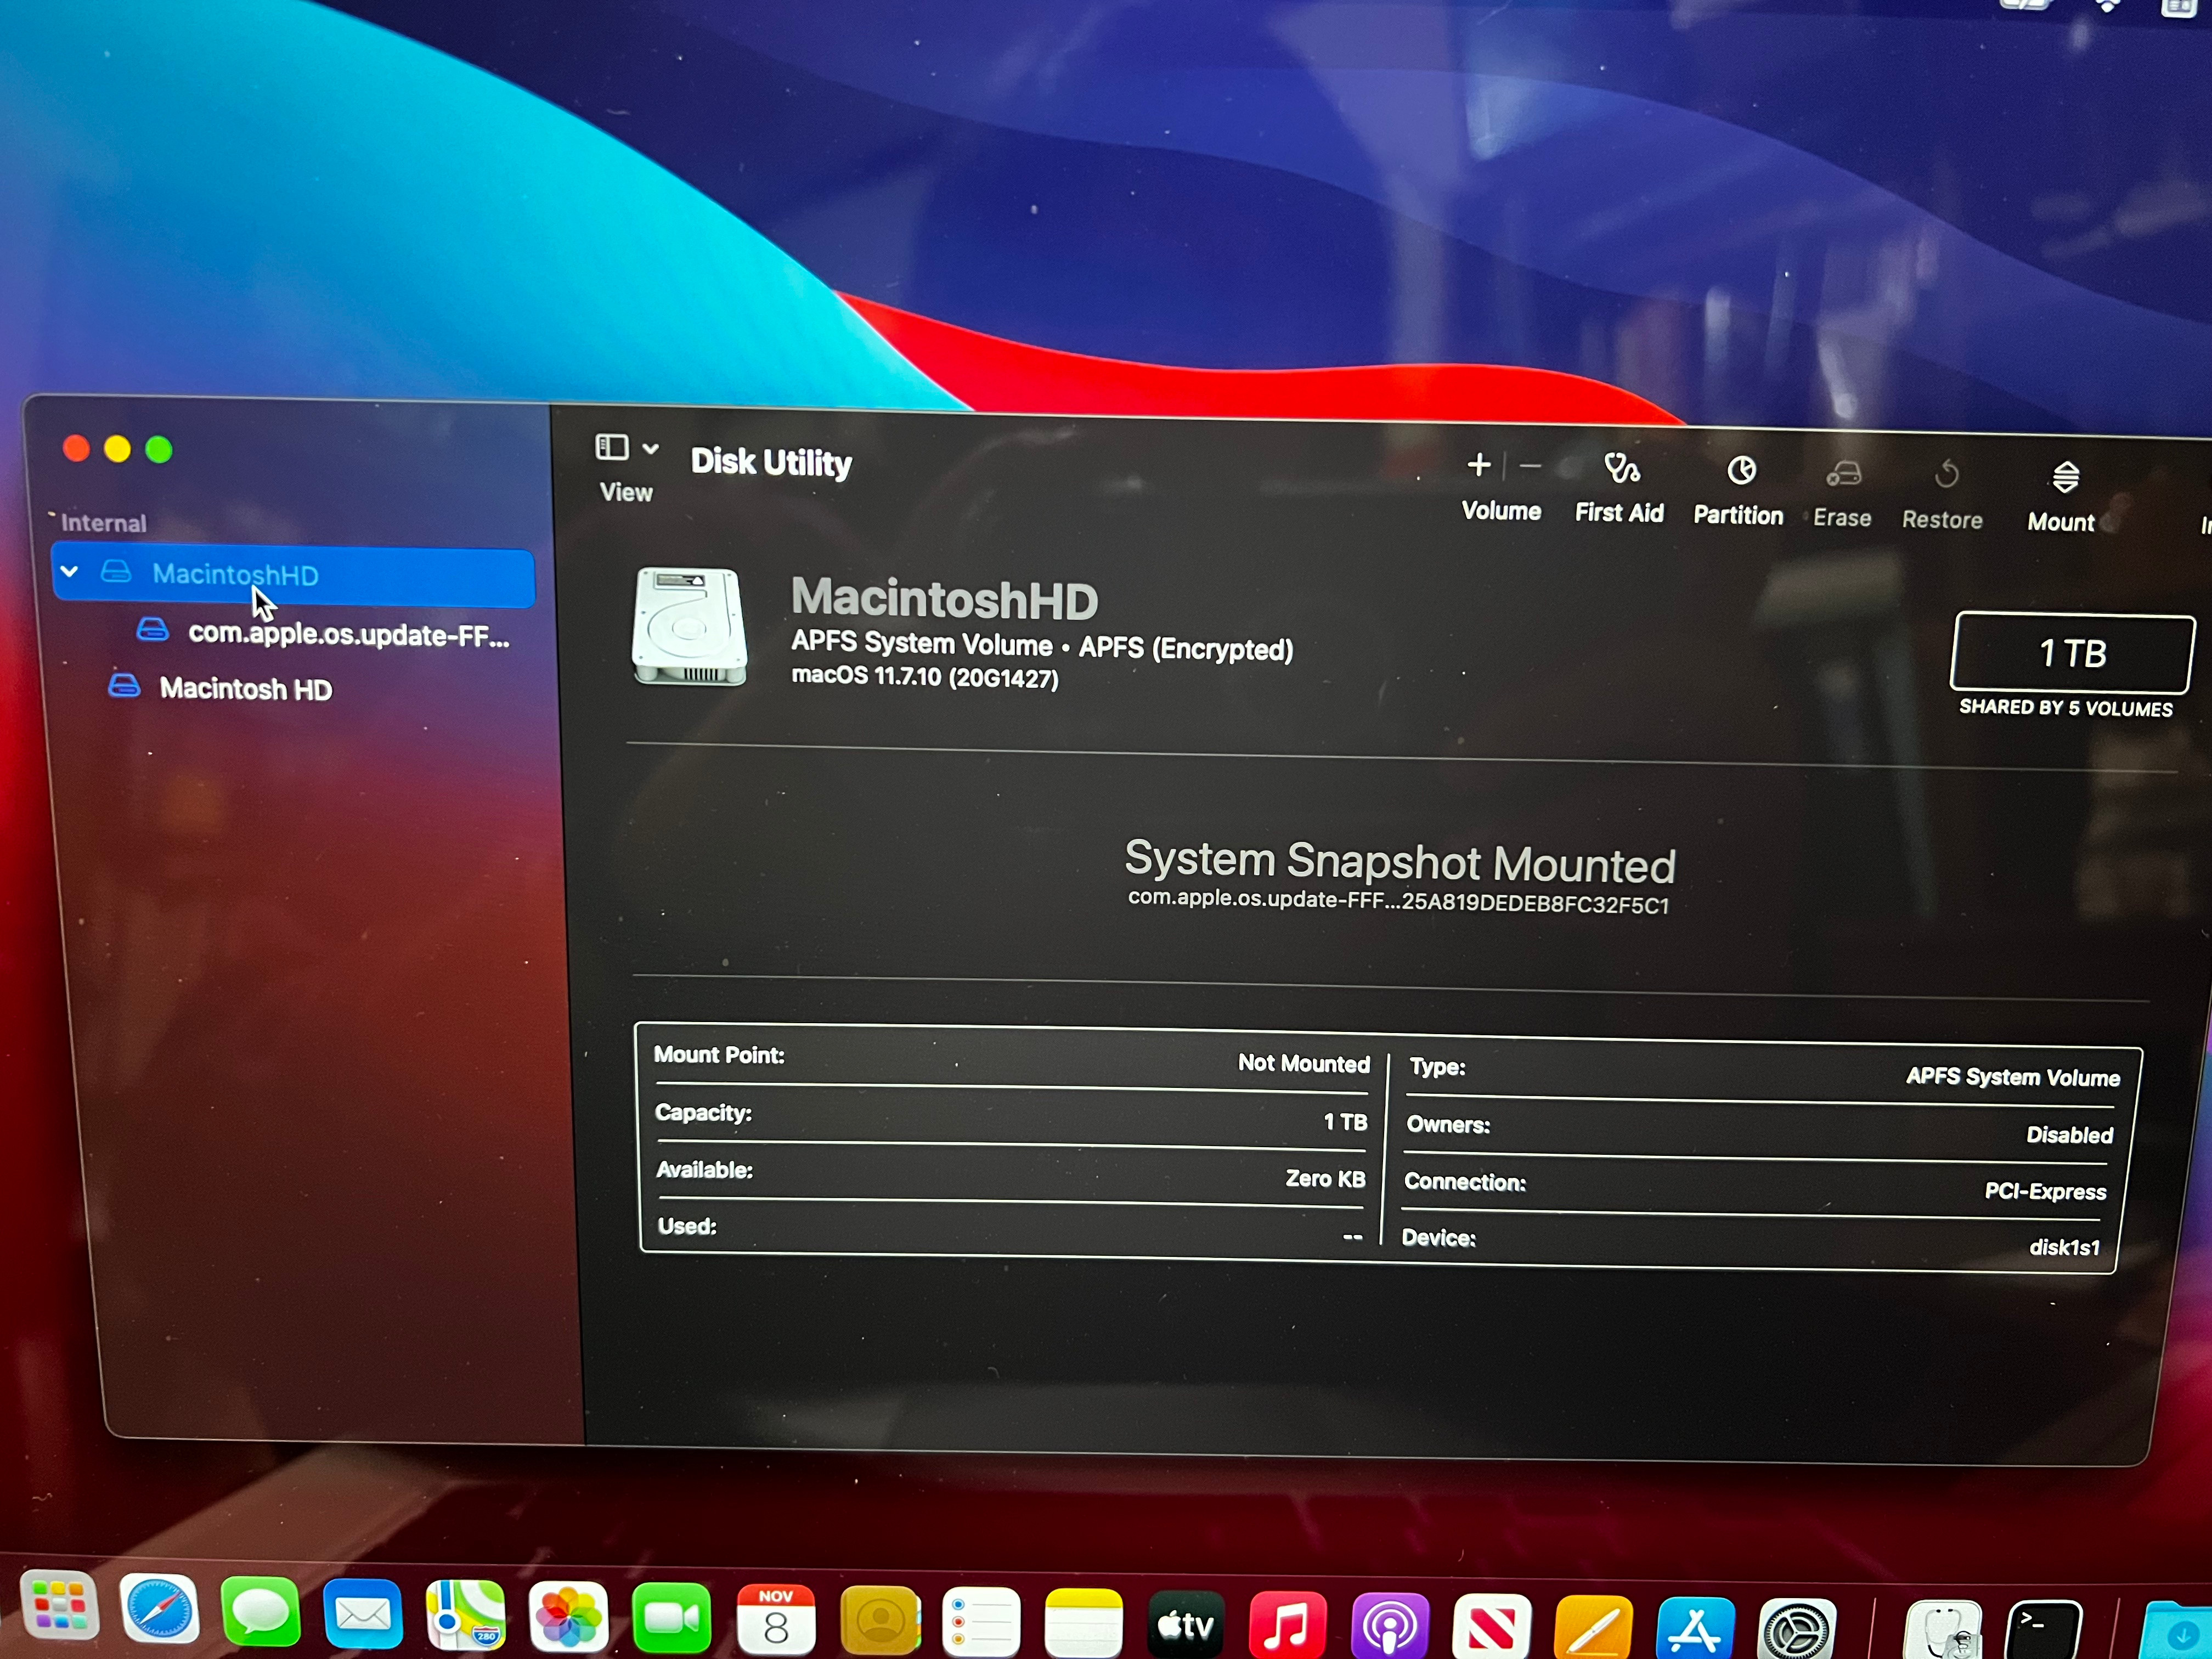Open News from the Dock

point(1491,1628)
